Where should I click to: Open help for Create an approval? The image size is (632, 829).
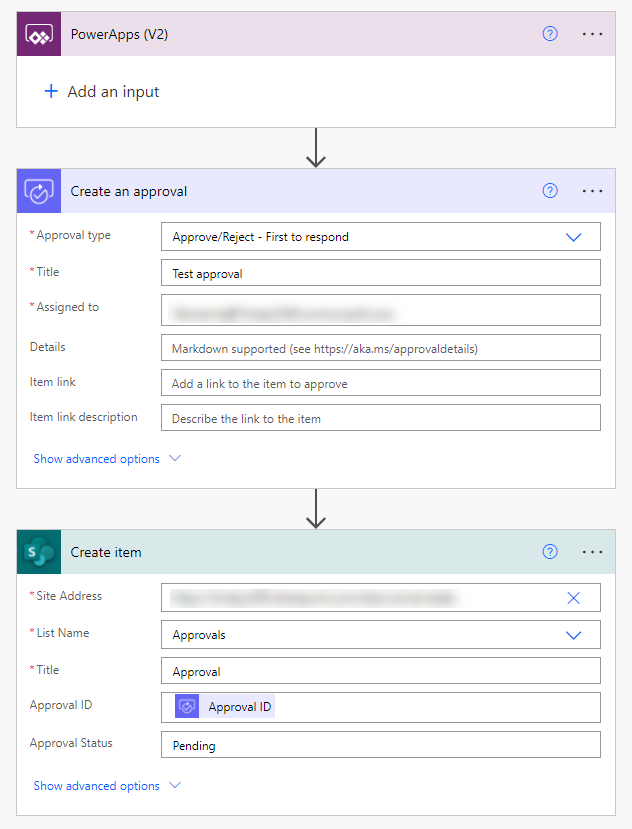point(549,191)
